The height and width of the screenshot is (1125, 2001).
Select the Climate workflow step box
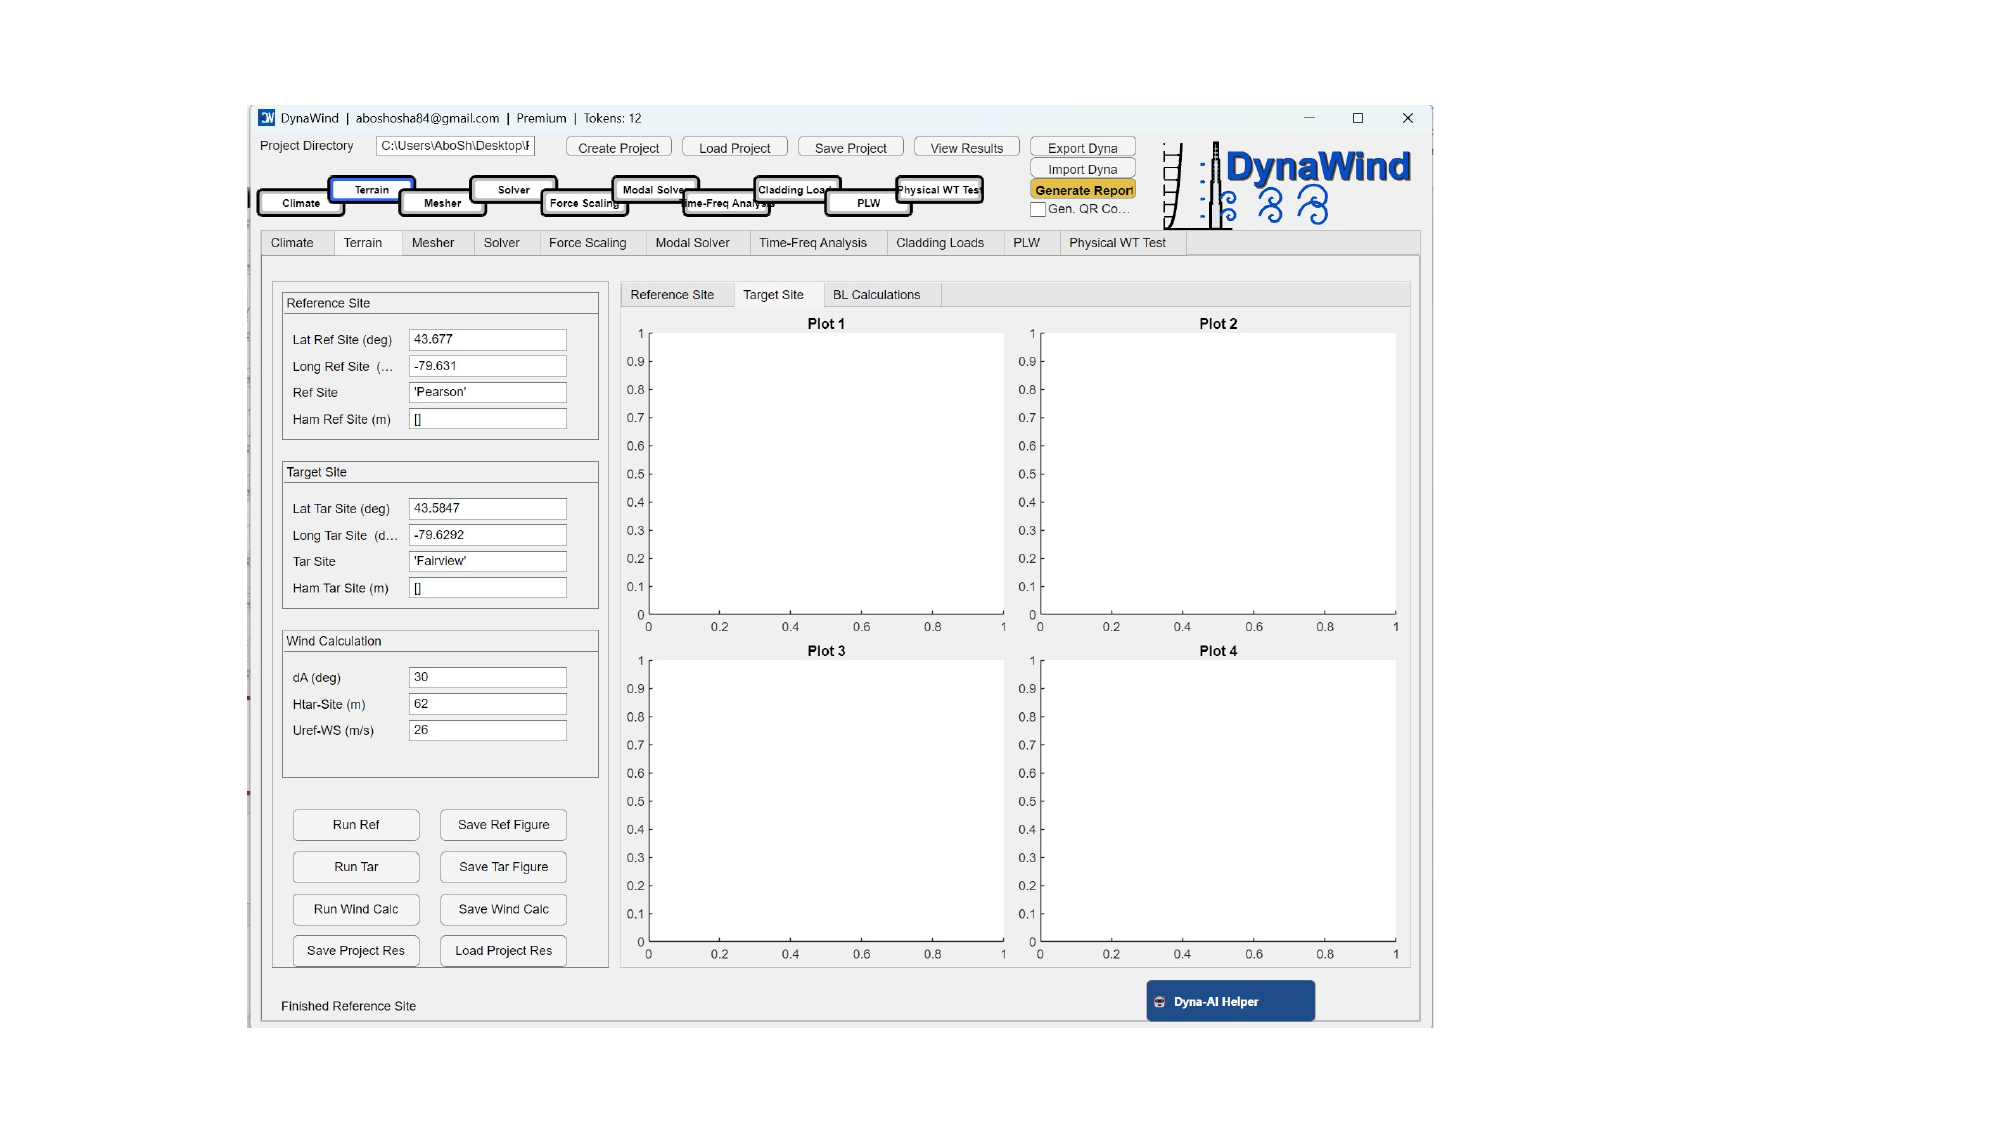300,203
